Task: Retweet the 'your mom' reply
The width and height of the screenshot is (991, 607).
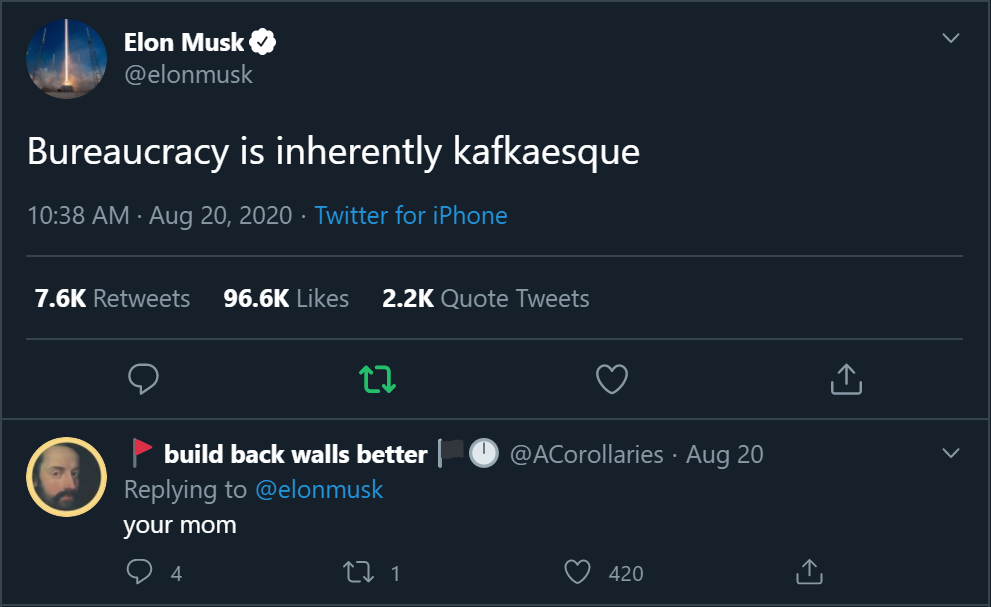Action: click(x=357, y=572)
